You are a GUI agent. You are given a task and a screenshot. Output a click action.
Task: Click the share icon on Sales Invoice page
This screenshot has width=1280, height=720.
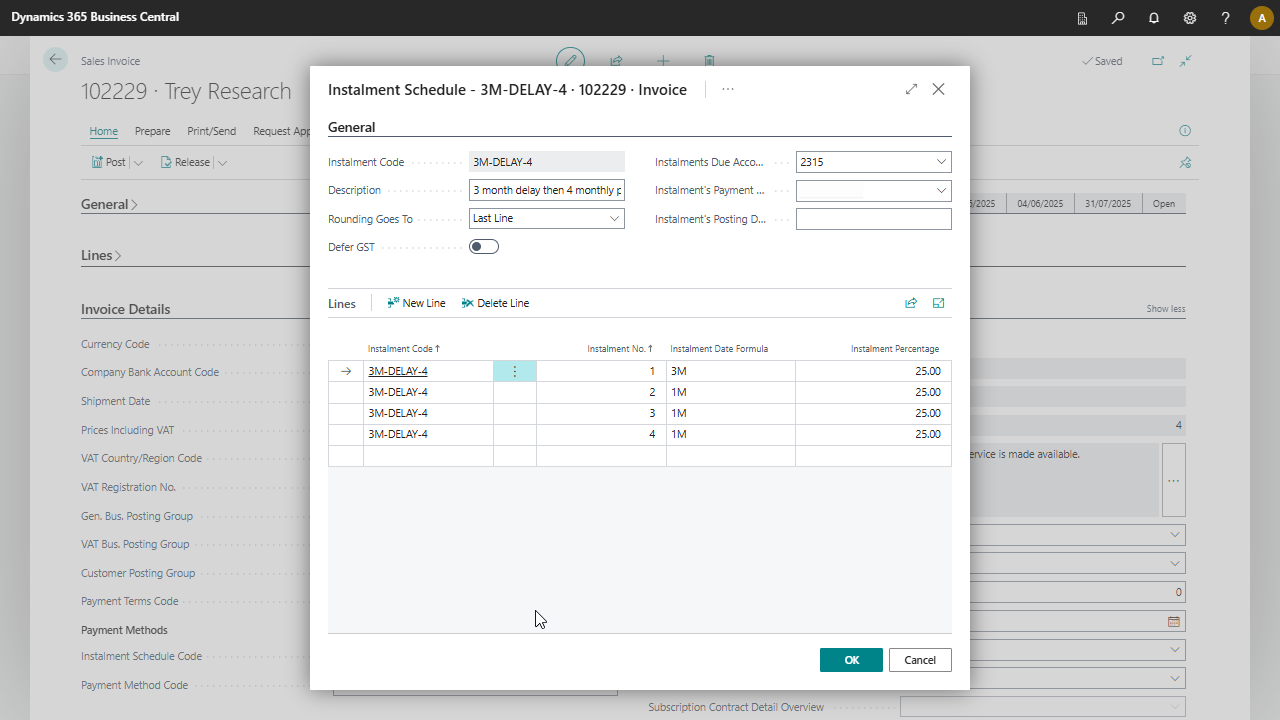tap(617, 61)
